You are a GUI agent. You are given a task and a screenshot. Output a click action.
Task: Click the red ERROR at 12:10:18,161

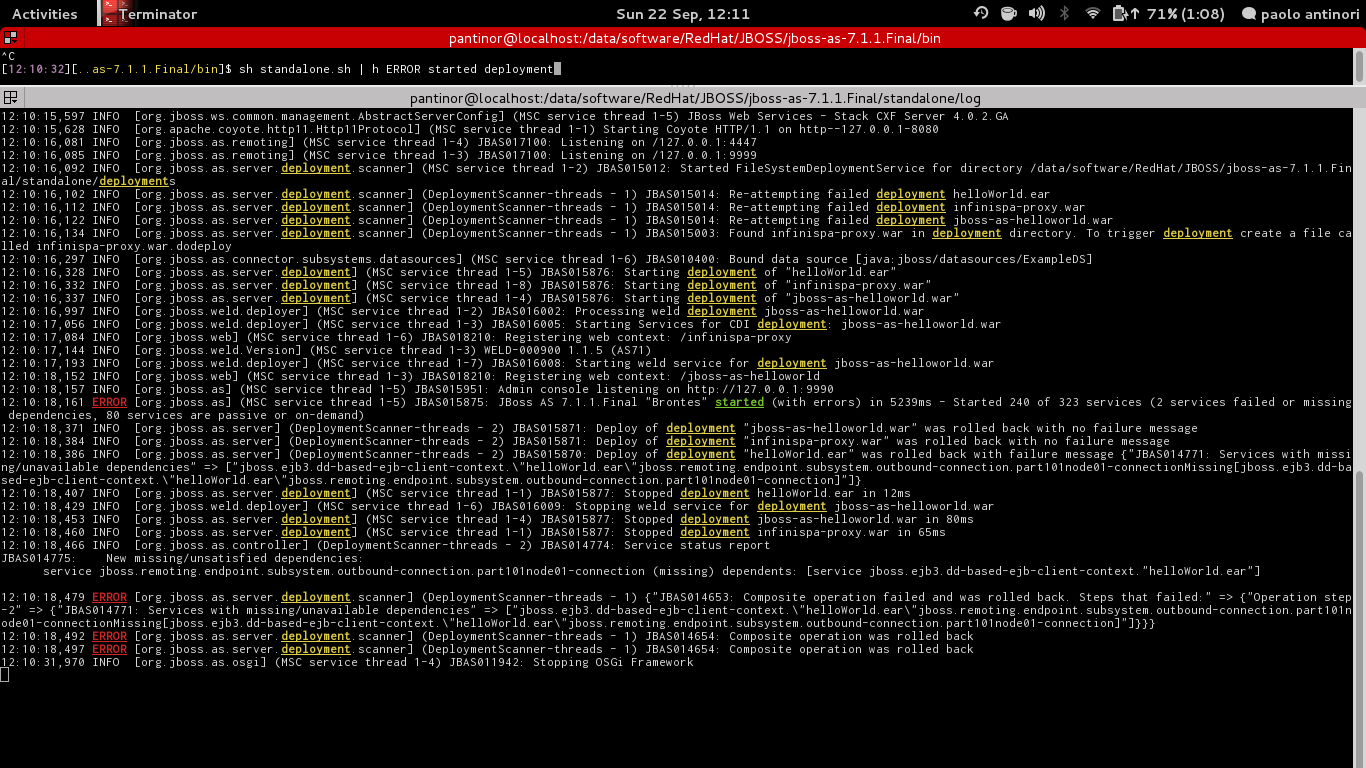[109, 402]
